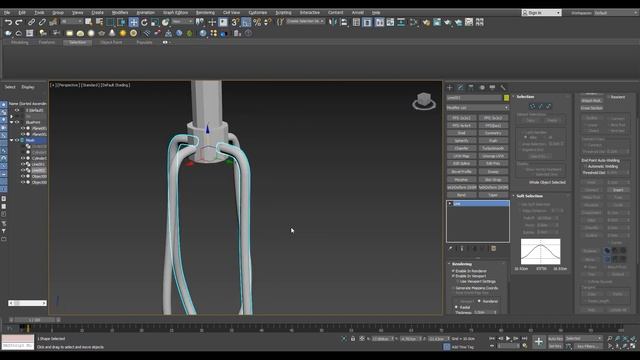This screenshot has height=360, width=640.
Task: Click the TurboSmooth modifier button
Action: (x=493, y=148)
